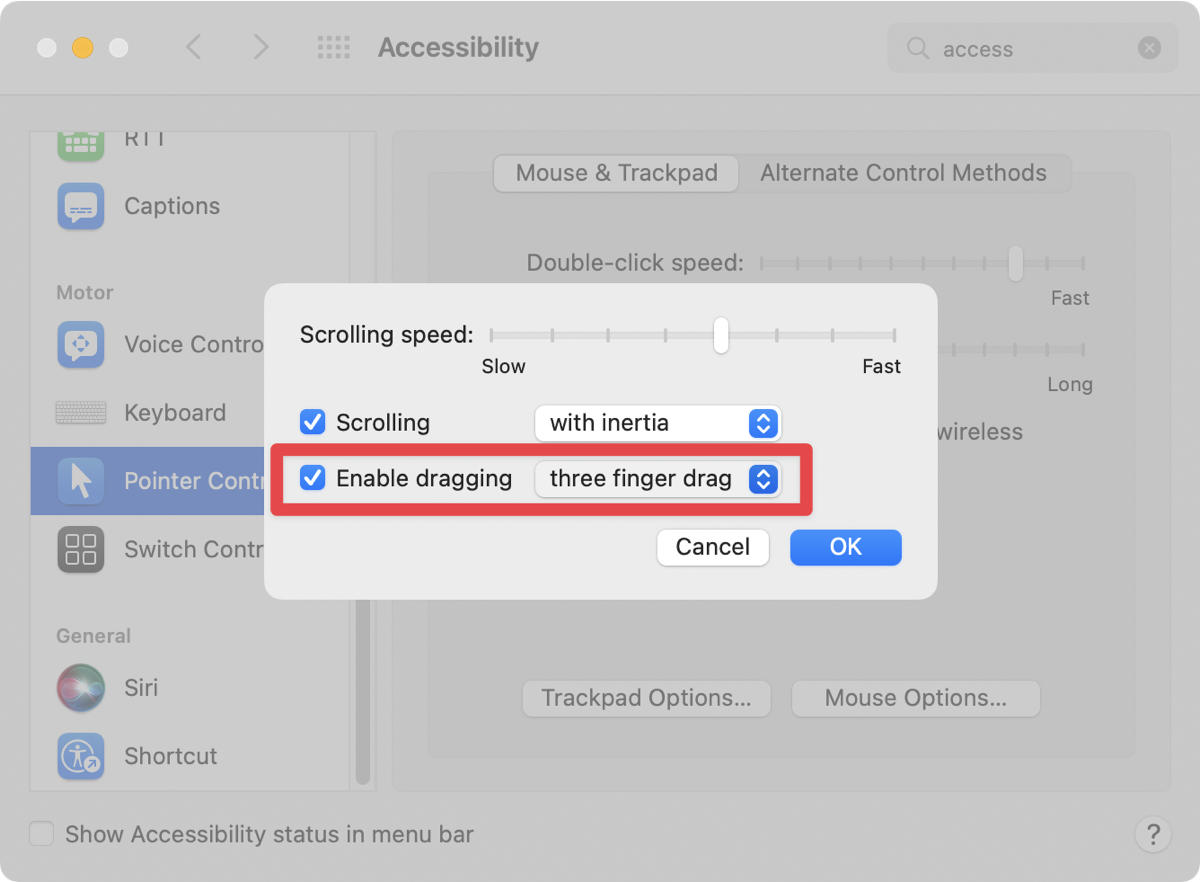This screenshot has width=1200, height=882.
Task: Click the Shortcut accessibility icon
Action: pos(81,756)
